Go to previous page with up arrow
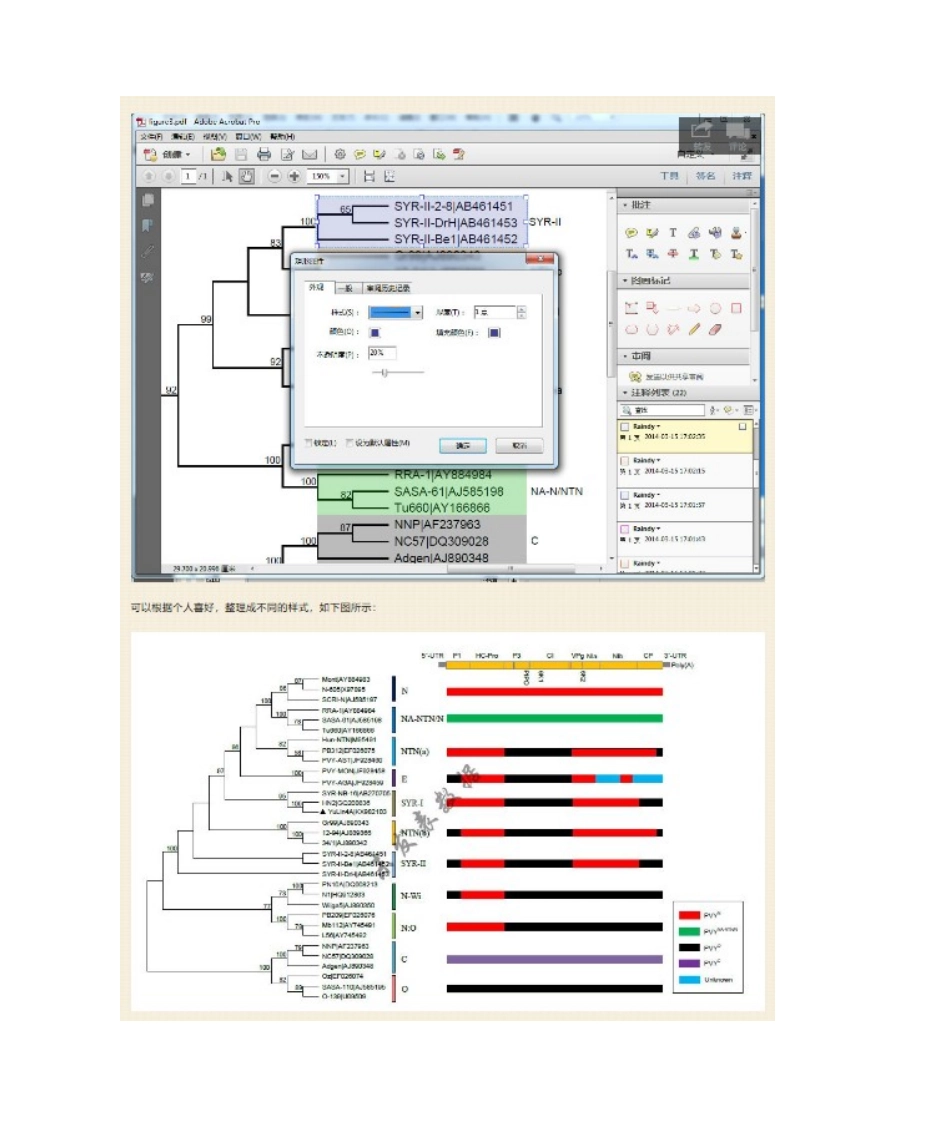This screenshot has width=950, height=1129. 149,176
